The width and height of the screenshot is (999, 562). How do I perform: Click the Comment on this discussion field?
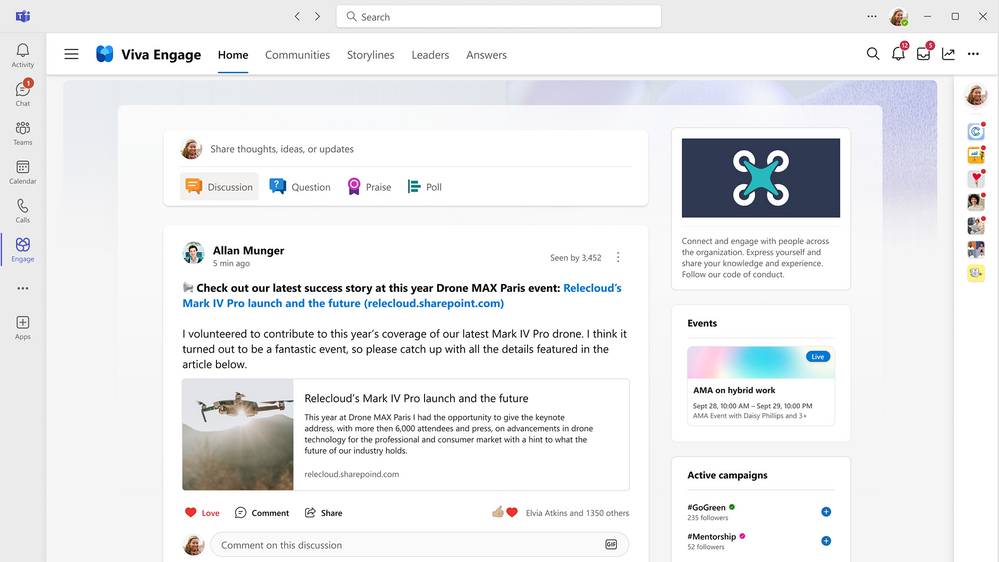[419, 545]
